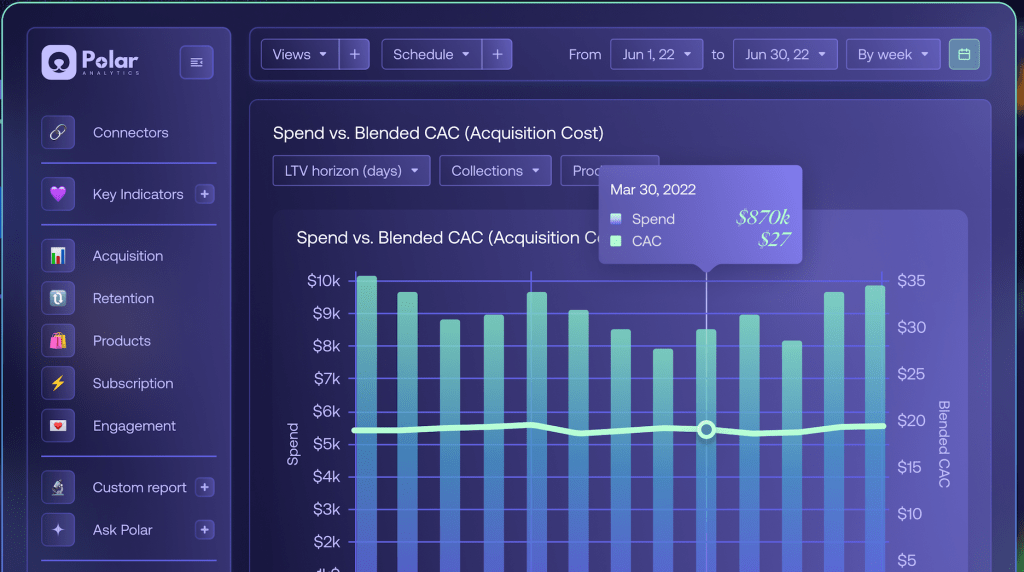Screen dimensions: 1024x572
Task: Click the Spend vs. Blended CAC panel title
Action: click(438, 133)
